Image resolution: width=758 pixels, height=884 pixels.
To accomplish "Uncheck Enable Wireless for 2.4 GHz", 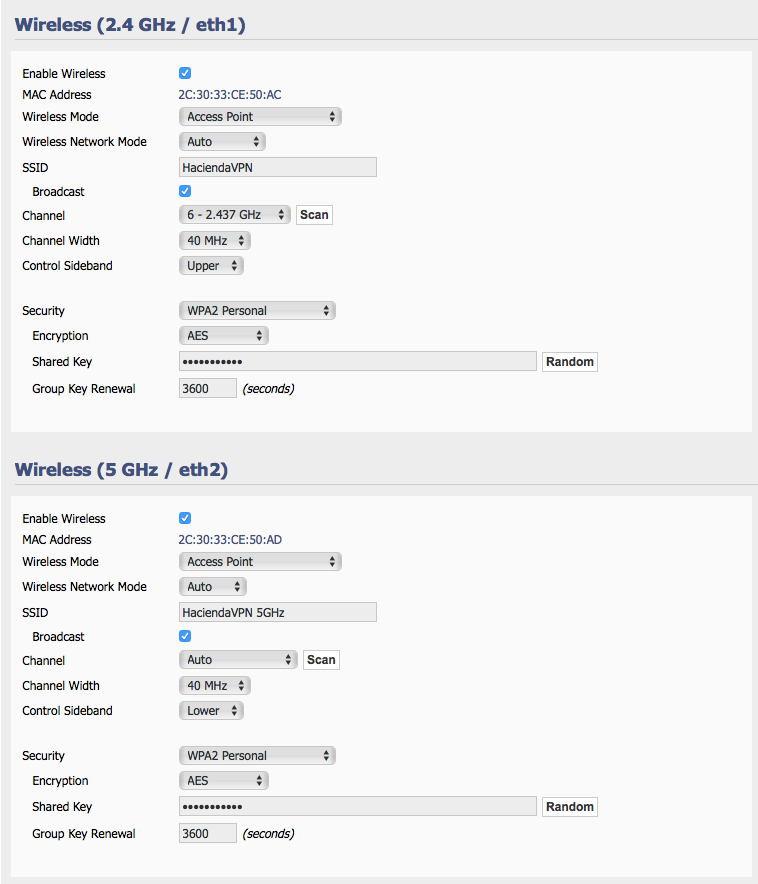I will (185, 73).
